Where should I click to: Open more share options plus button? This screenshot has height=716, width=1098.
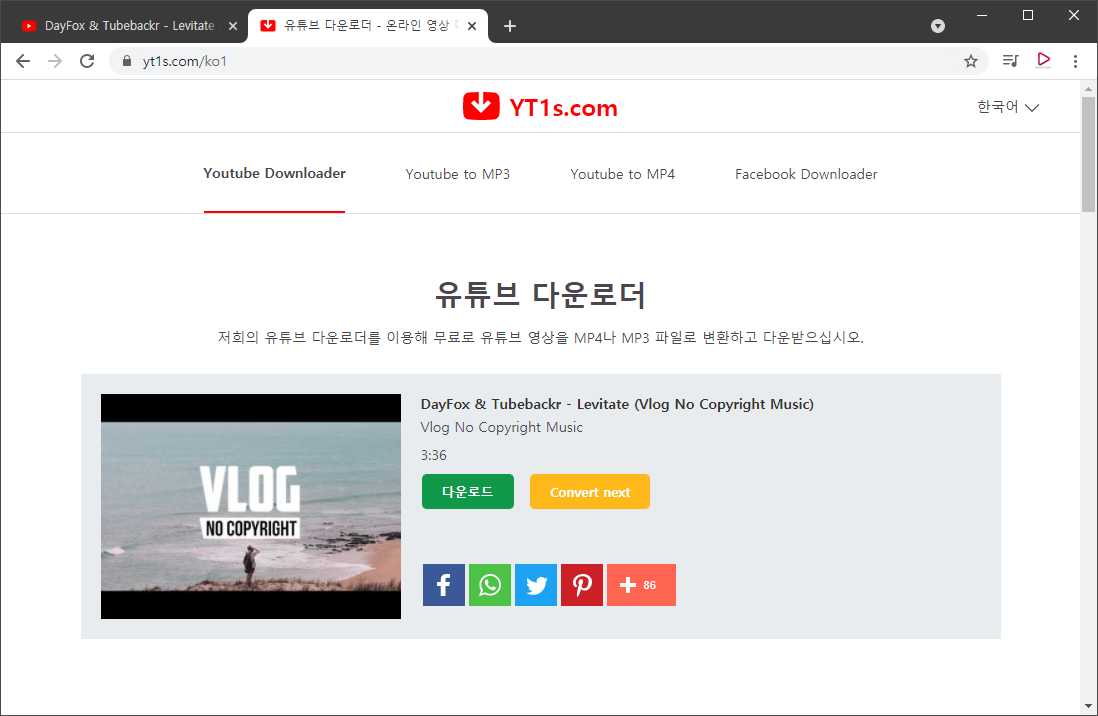point(641,585)
